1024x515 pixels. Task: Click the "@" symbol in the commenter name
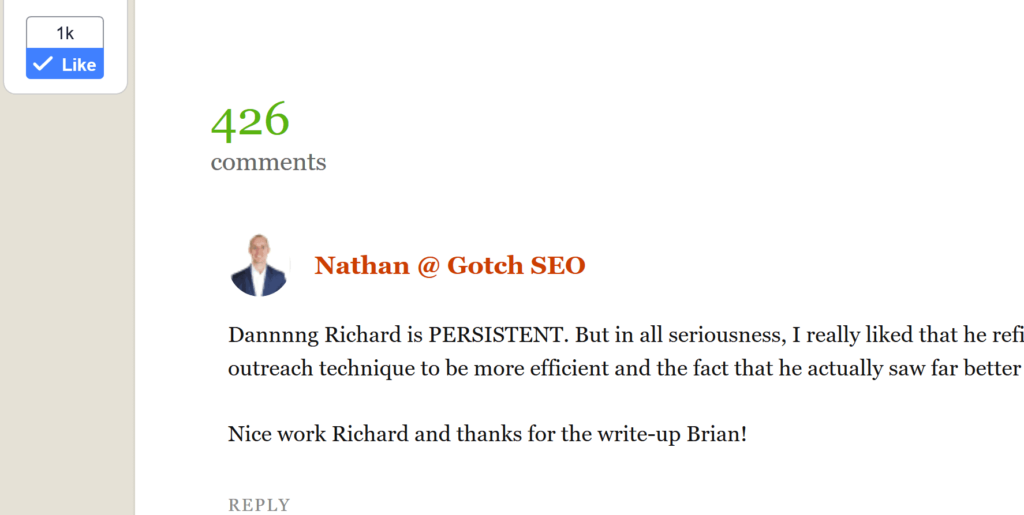pos(428,265)
